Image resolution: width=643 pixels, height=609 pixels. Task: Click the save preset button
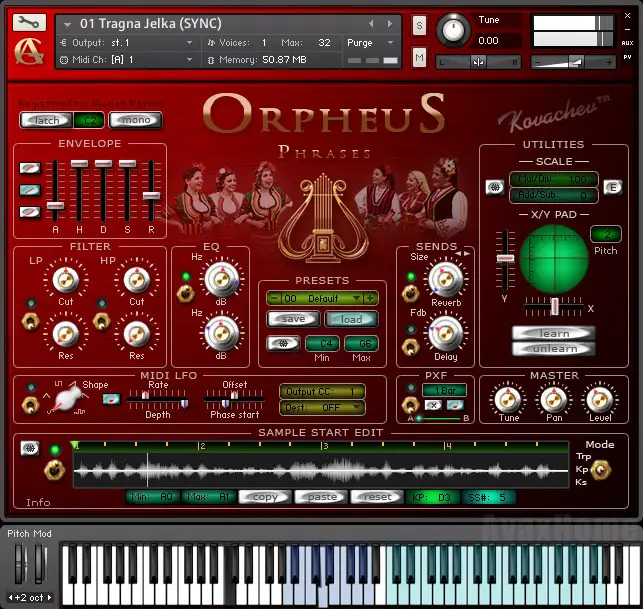click(x=293, y=319)
